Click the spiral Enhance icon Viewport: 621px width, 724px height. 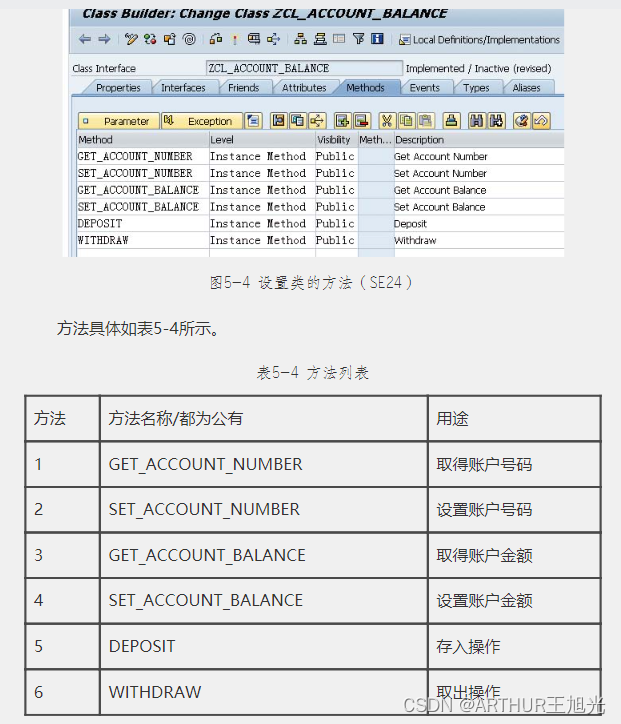pos(189,39)
